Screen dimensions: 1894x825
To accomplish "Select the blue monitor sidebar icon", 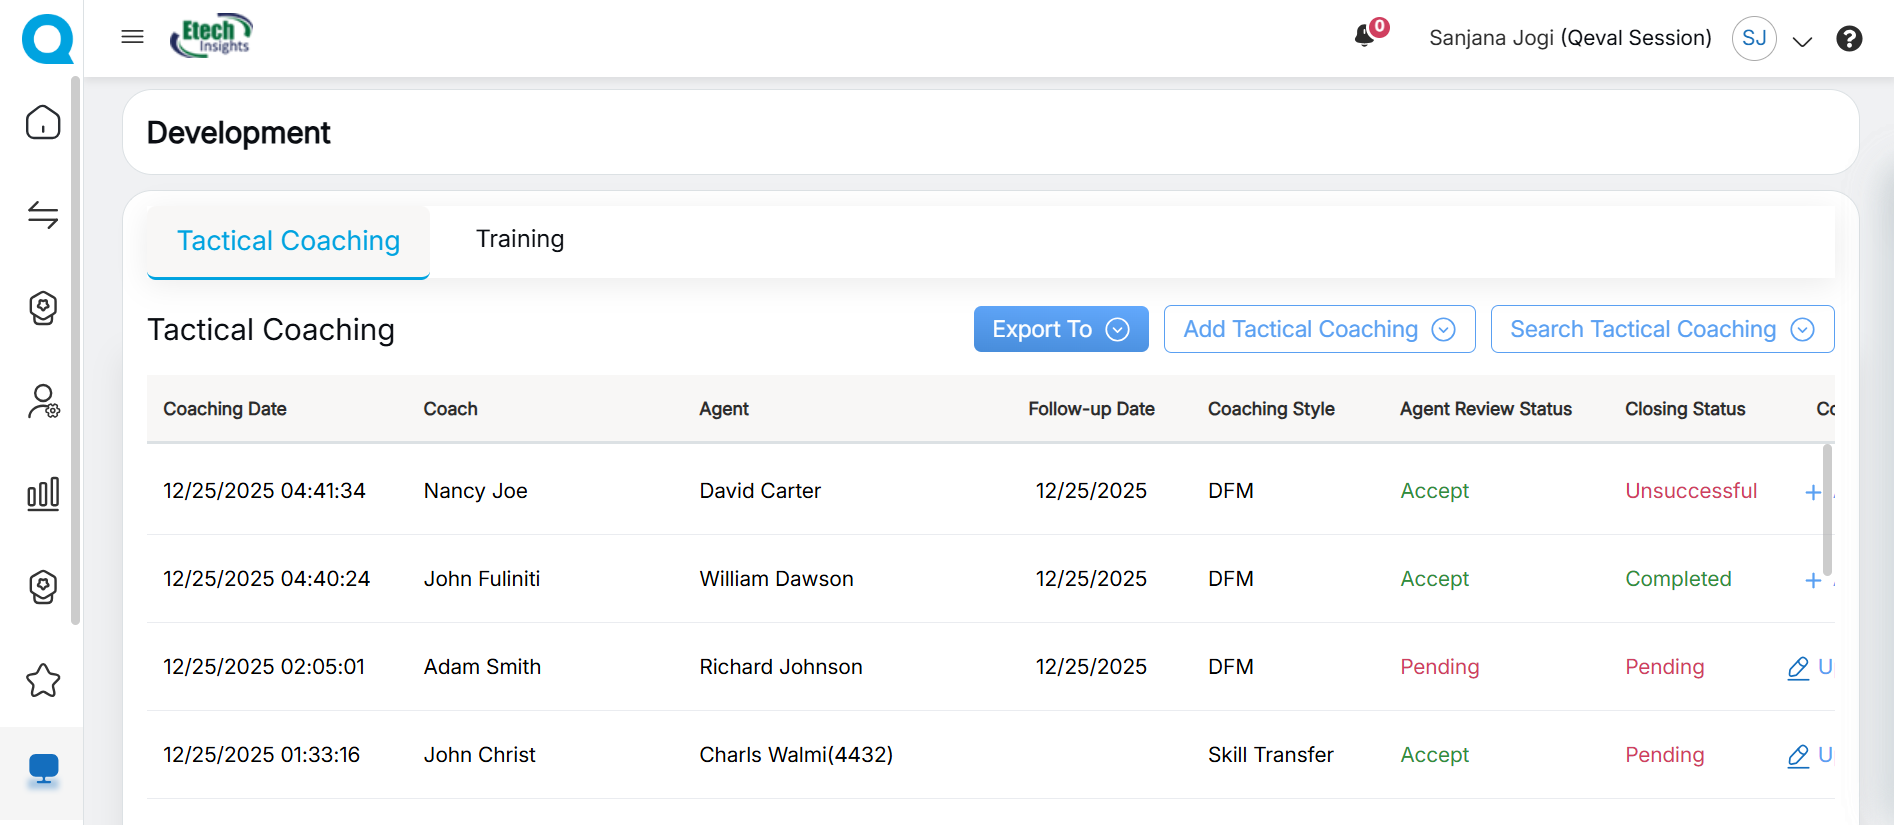I will 43,768.
